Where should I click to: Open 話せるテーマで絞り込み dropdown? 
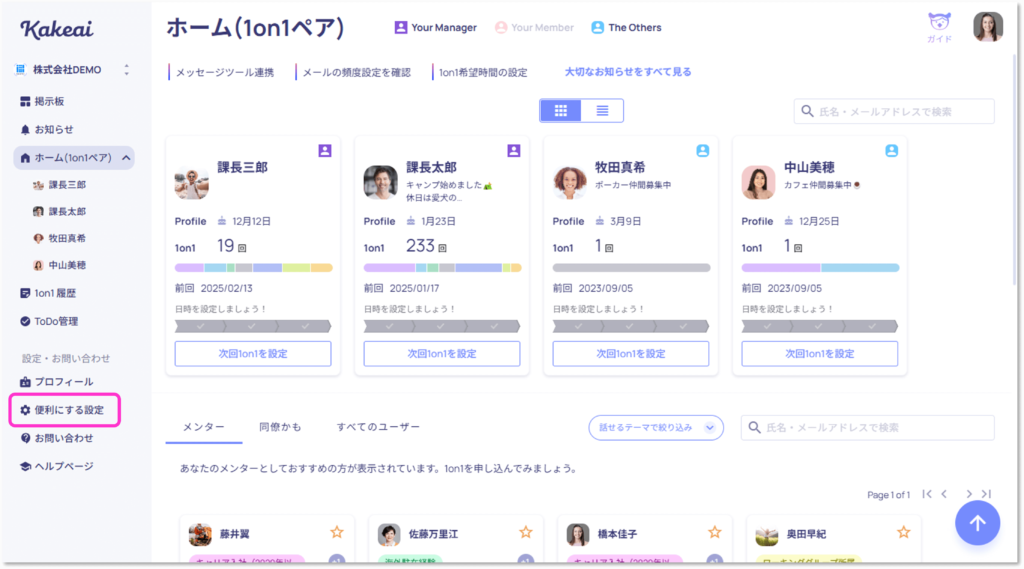point(656,428)
